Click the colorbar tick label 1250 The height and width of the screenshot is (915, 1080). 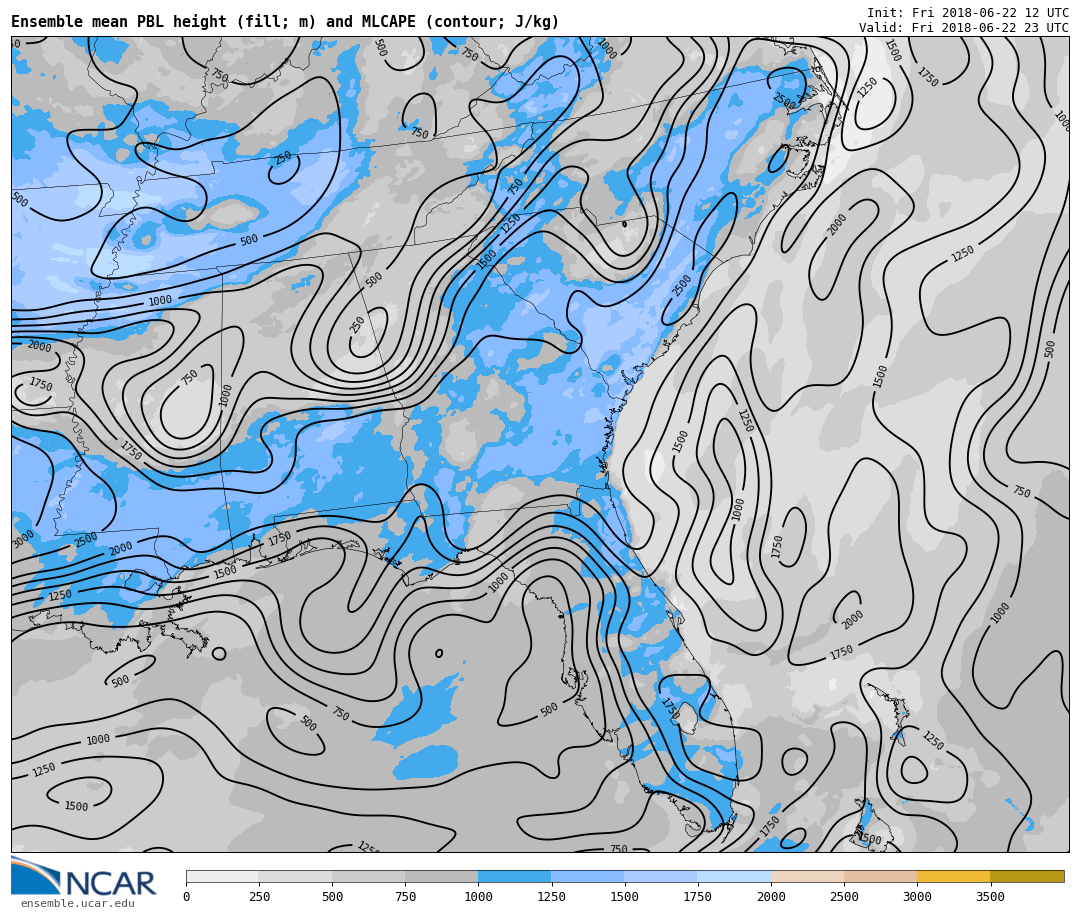point(551,896)
